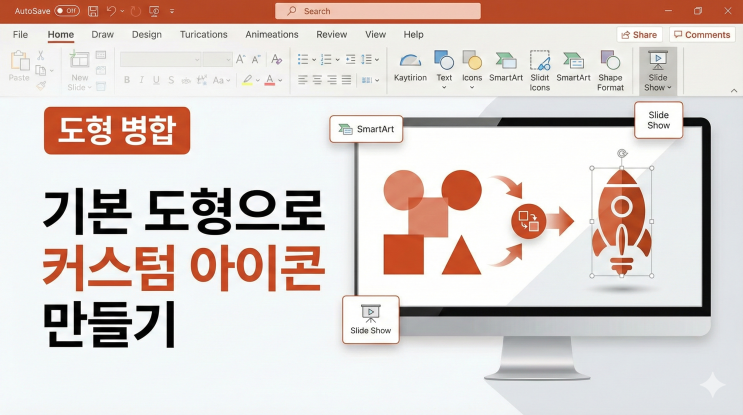Click the Kaytirion ribbon button

coord(410,67)
